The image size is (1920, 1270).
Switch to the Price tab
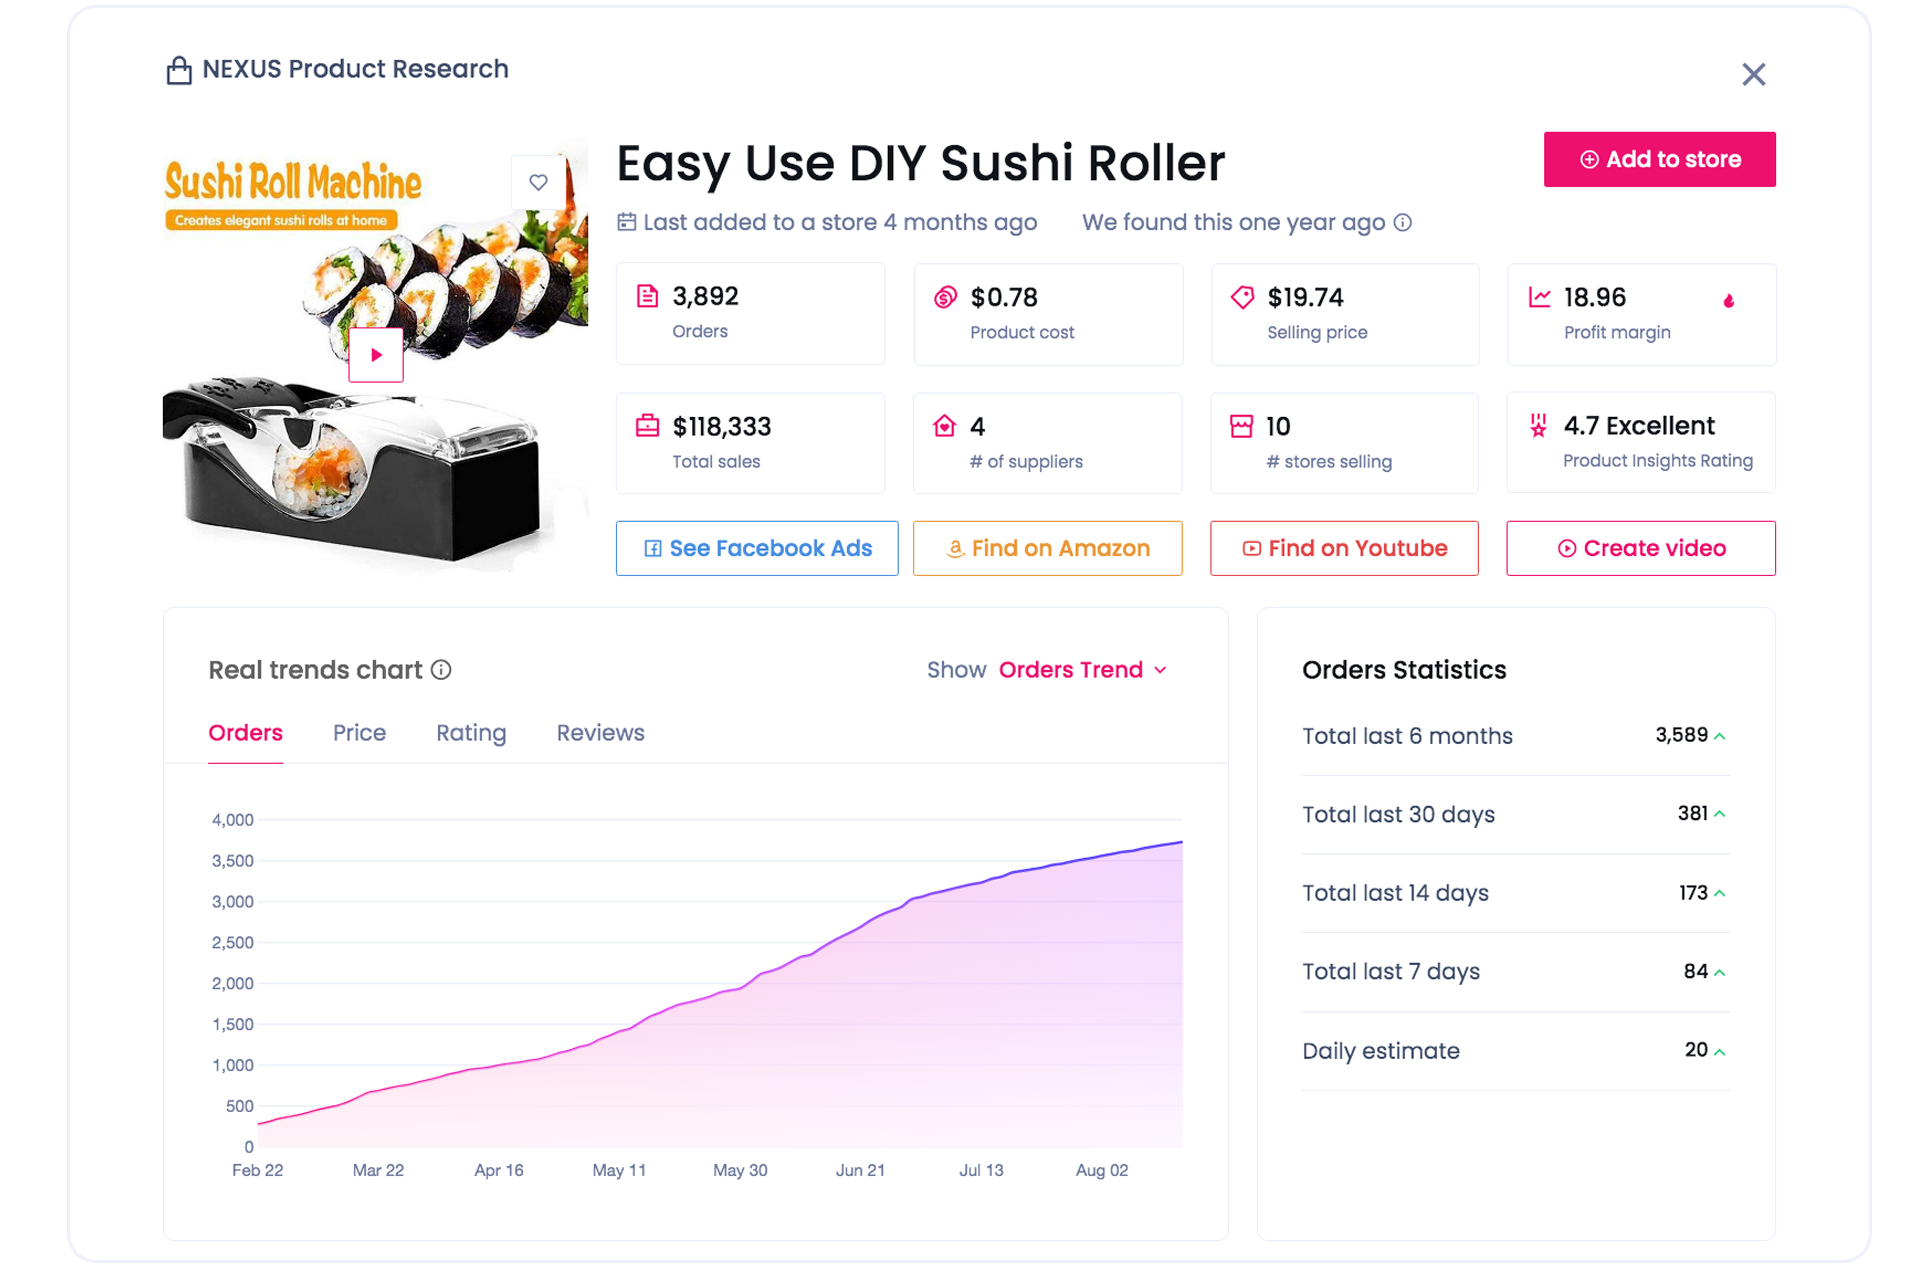(x=359, y=733)
